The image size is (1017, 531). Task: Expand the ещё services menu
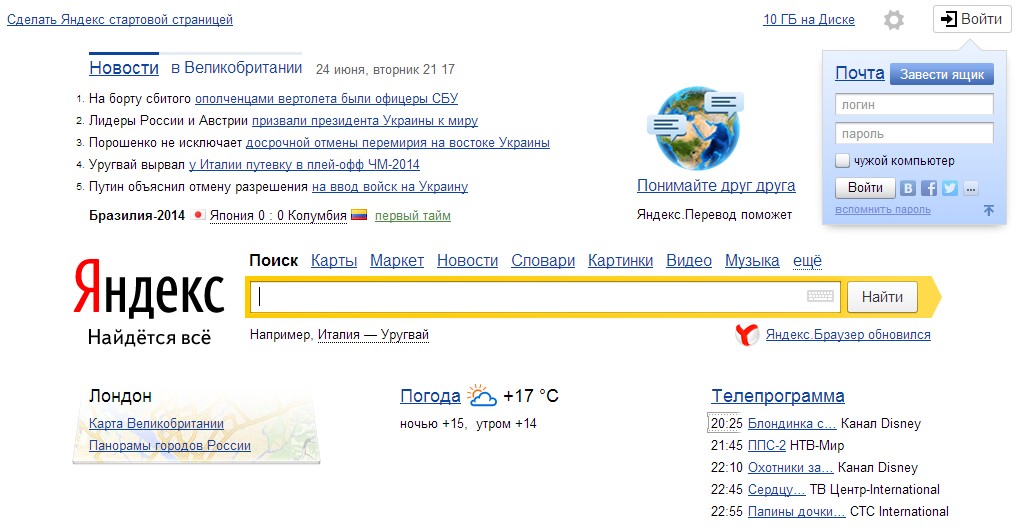808,261
